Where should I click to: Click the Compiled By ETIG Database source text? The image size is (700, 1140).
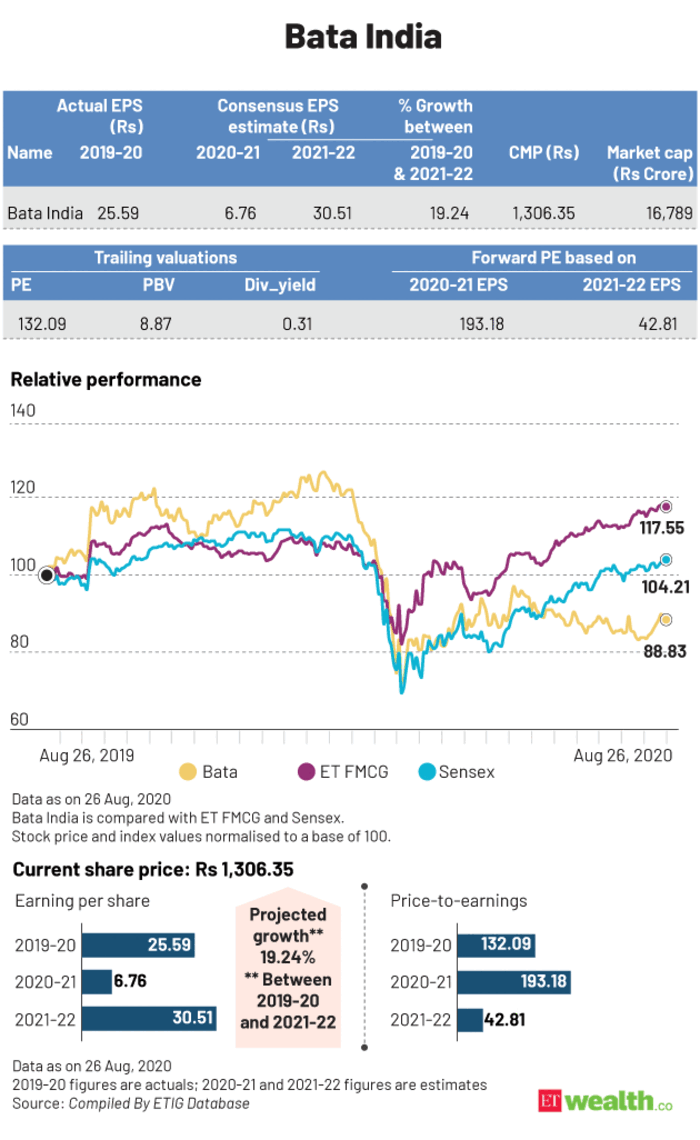pos(158,1103)
